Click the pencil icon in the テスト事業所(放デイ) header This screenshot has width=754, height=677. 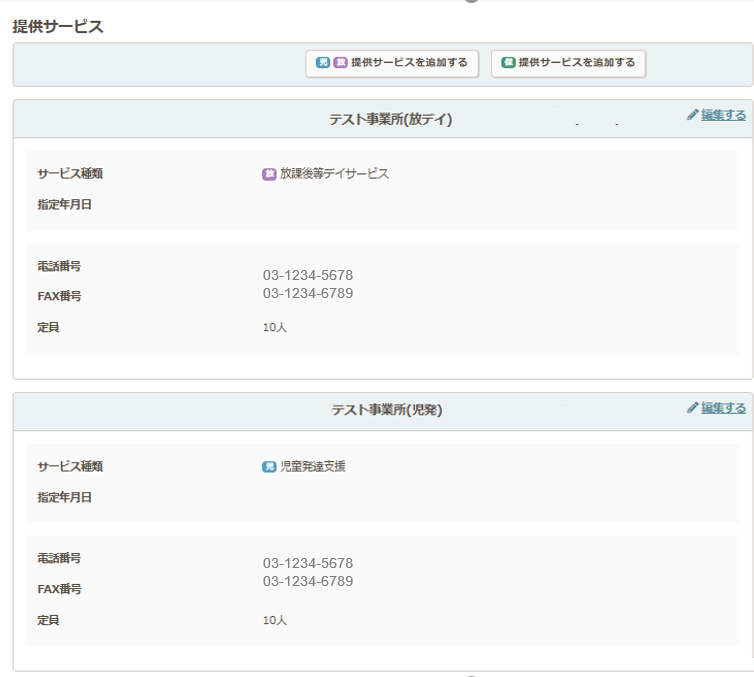pyautogui.click(x=692, y=115)
